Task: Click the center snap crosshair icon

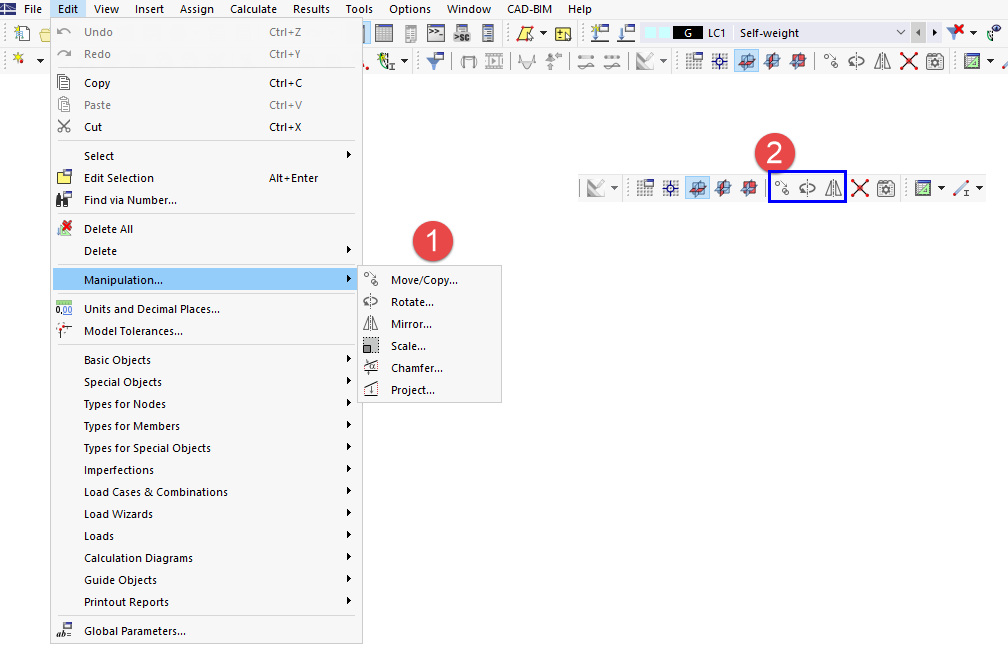Action: pos(669,187)
